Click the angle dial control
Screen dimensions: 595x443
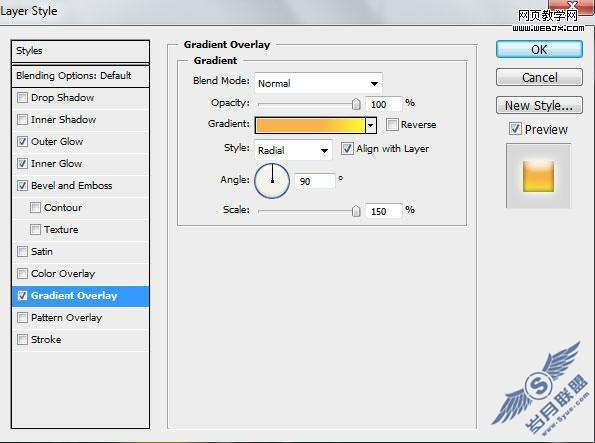[x=272, y=181]
